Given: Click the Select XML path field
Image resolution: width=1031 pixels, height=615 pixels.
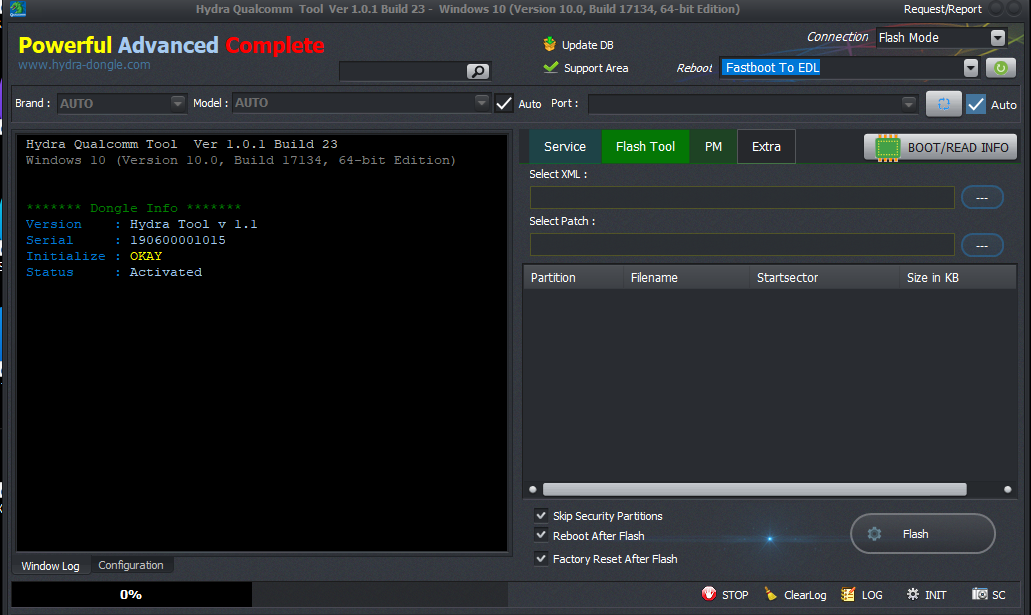Looking at the screenshot, I should tap(742, 197).
